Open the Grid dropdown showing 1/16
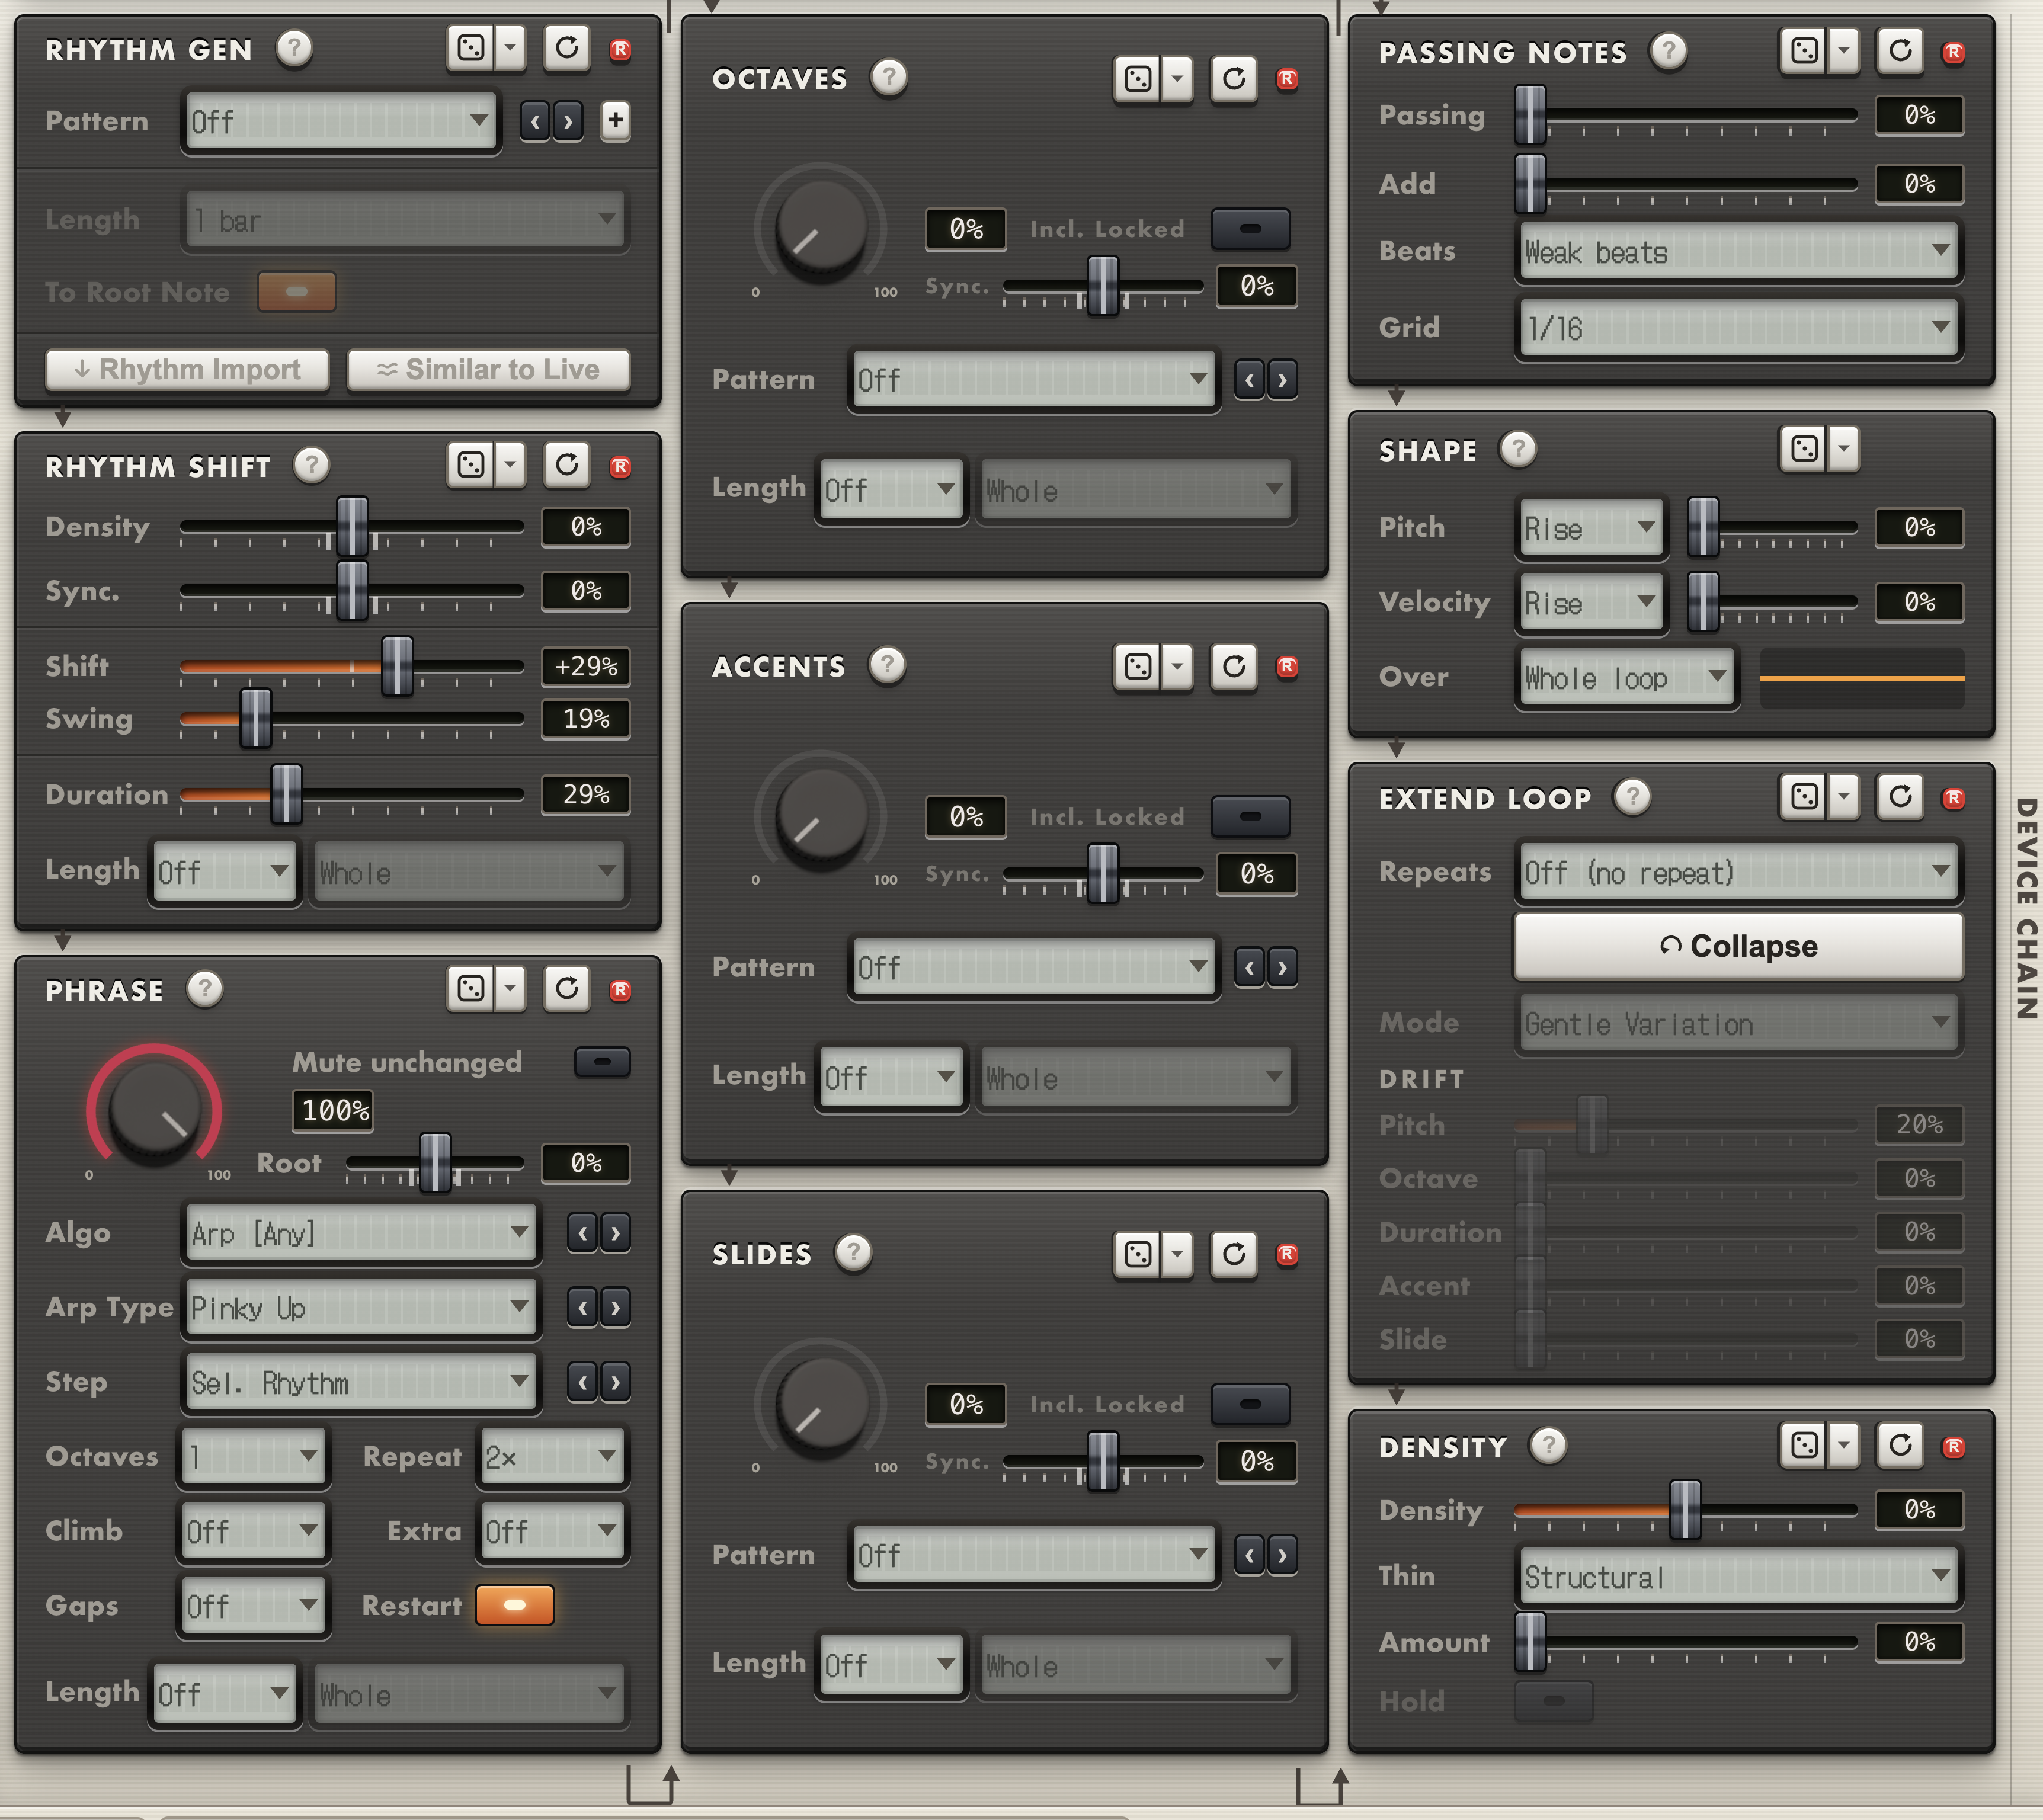Viewport: 2043px width, 1820px height. 1738,328
